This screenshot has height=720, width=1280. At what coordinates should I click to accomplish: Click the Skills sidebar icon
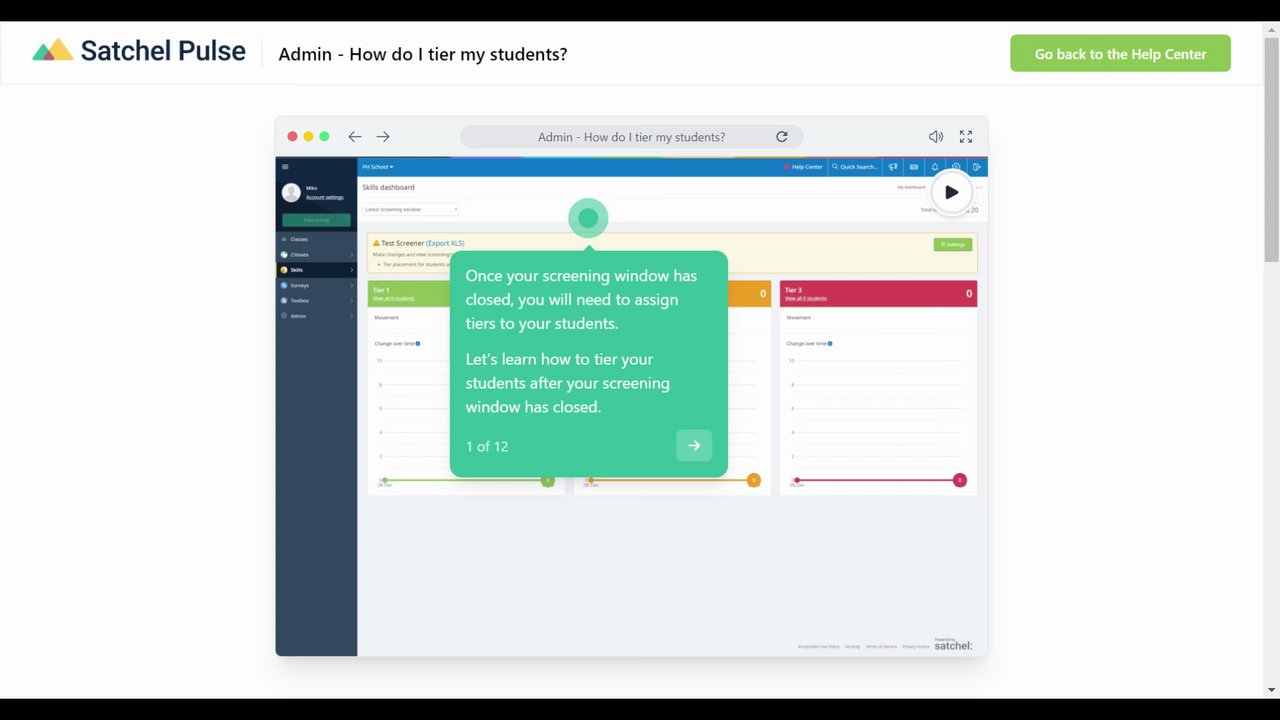click(x=284, y=270)
